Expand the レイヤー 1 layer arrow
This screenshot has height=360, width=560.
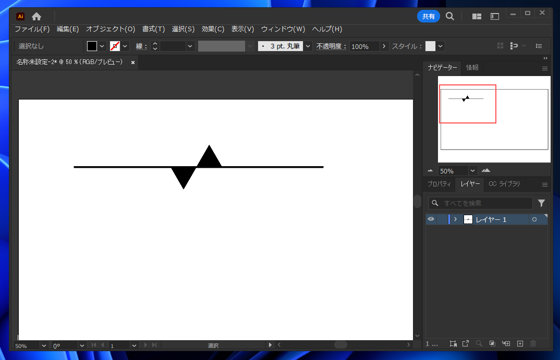click(x=455, y=219)
